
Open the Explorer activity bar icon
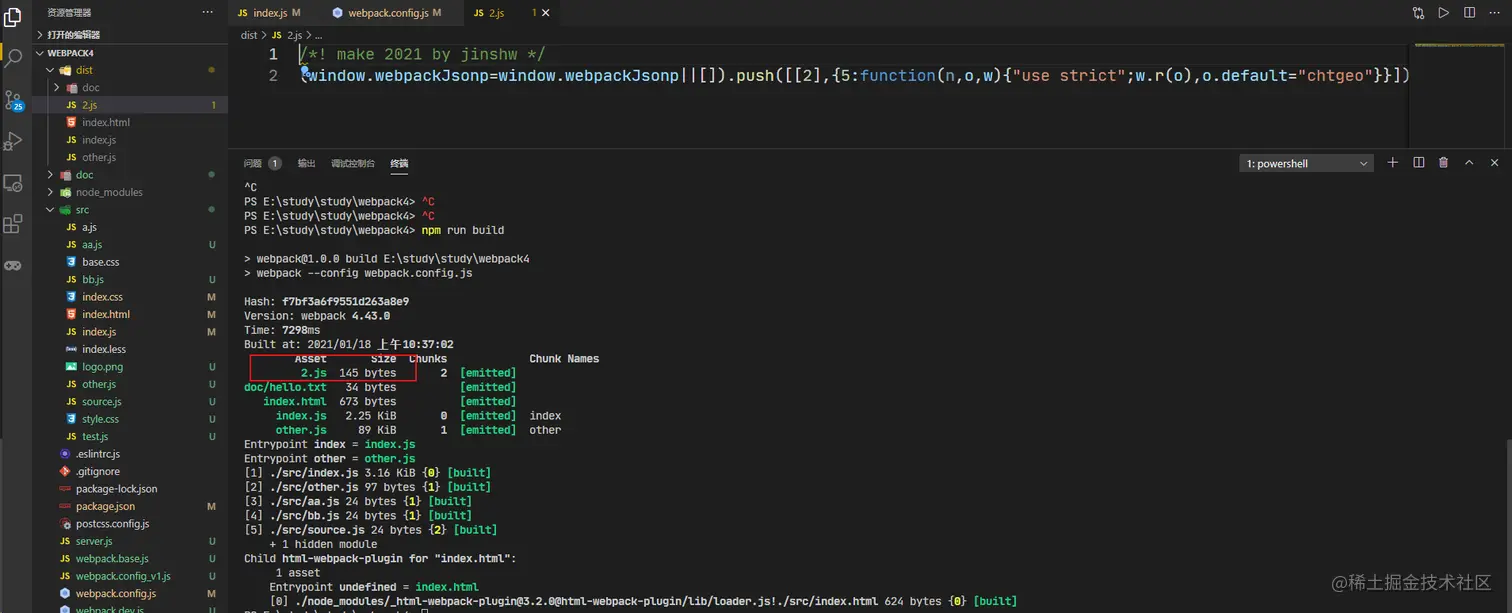click(x=13, y=15)
